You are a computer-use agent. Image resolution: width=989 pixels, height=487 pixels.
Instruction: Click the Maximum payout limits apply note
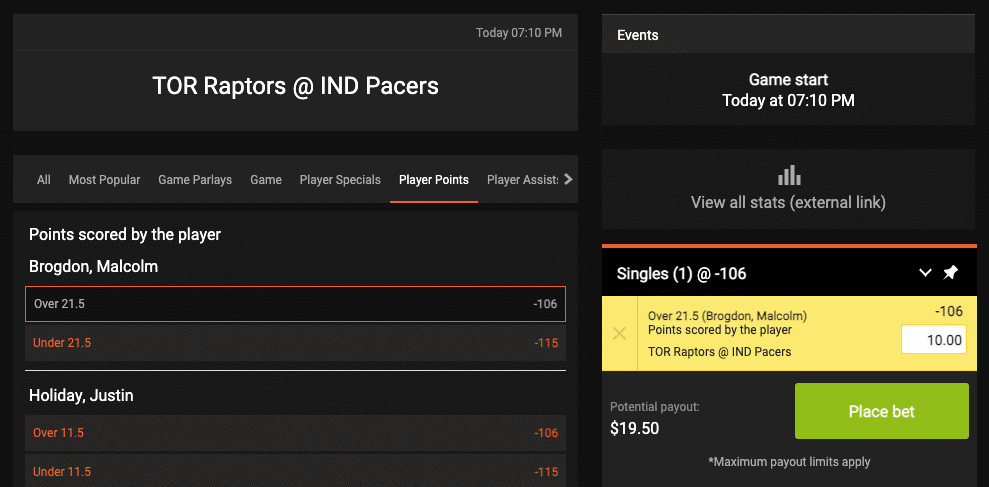tap(788, 462)
